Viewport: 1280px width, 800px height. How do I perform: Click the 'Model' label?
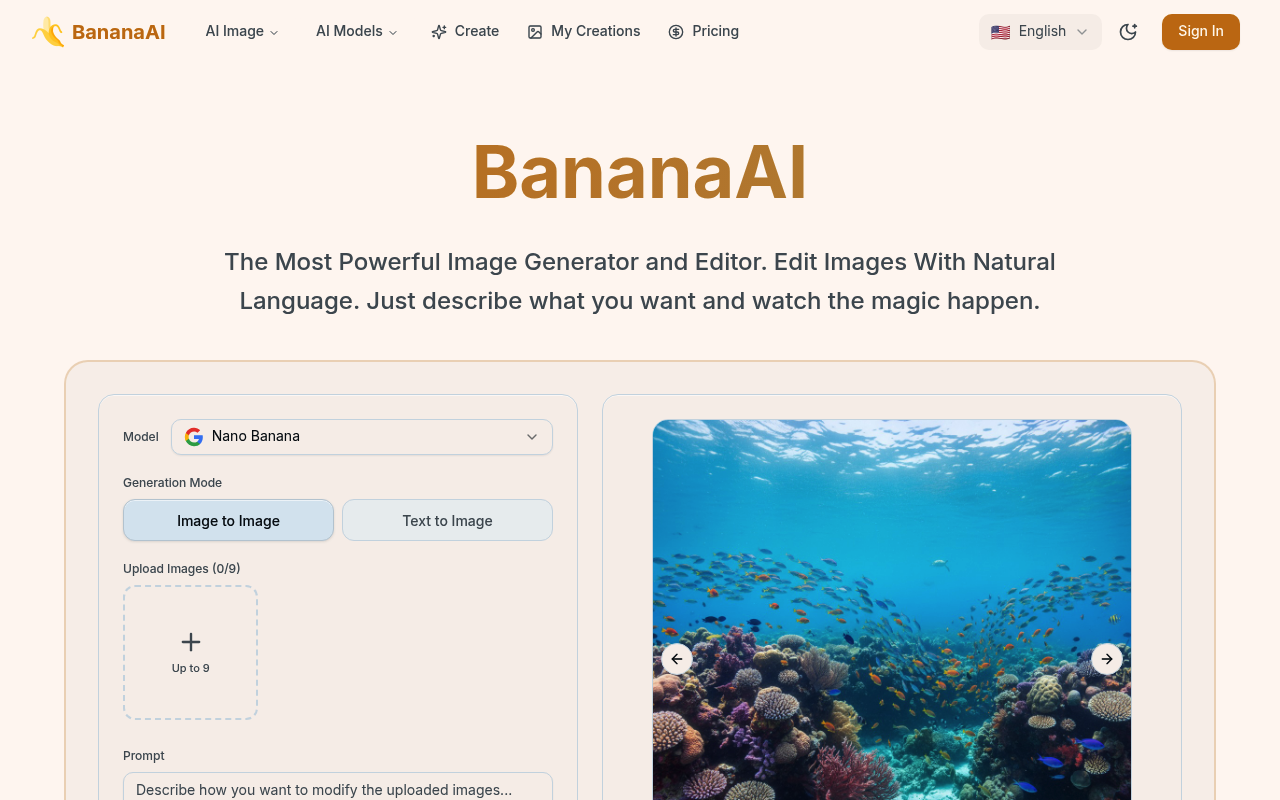tap(141, 437)
